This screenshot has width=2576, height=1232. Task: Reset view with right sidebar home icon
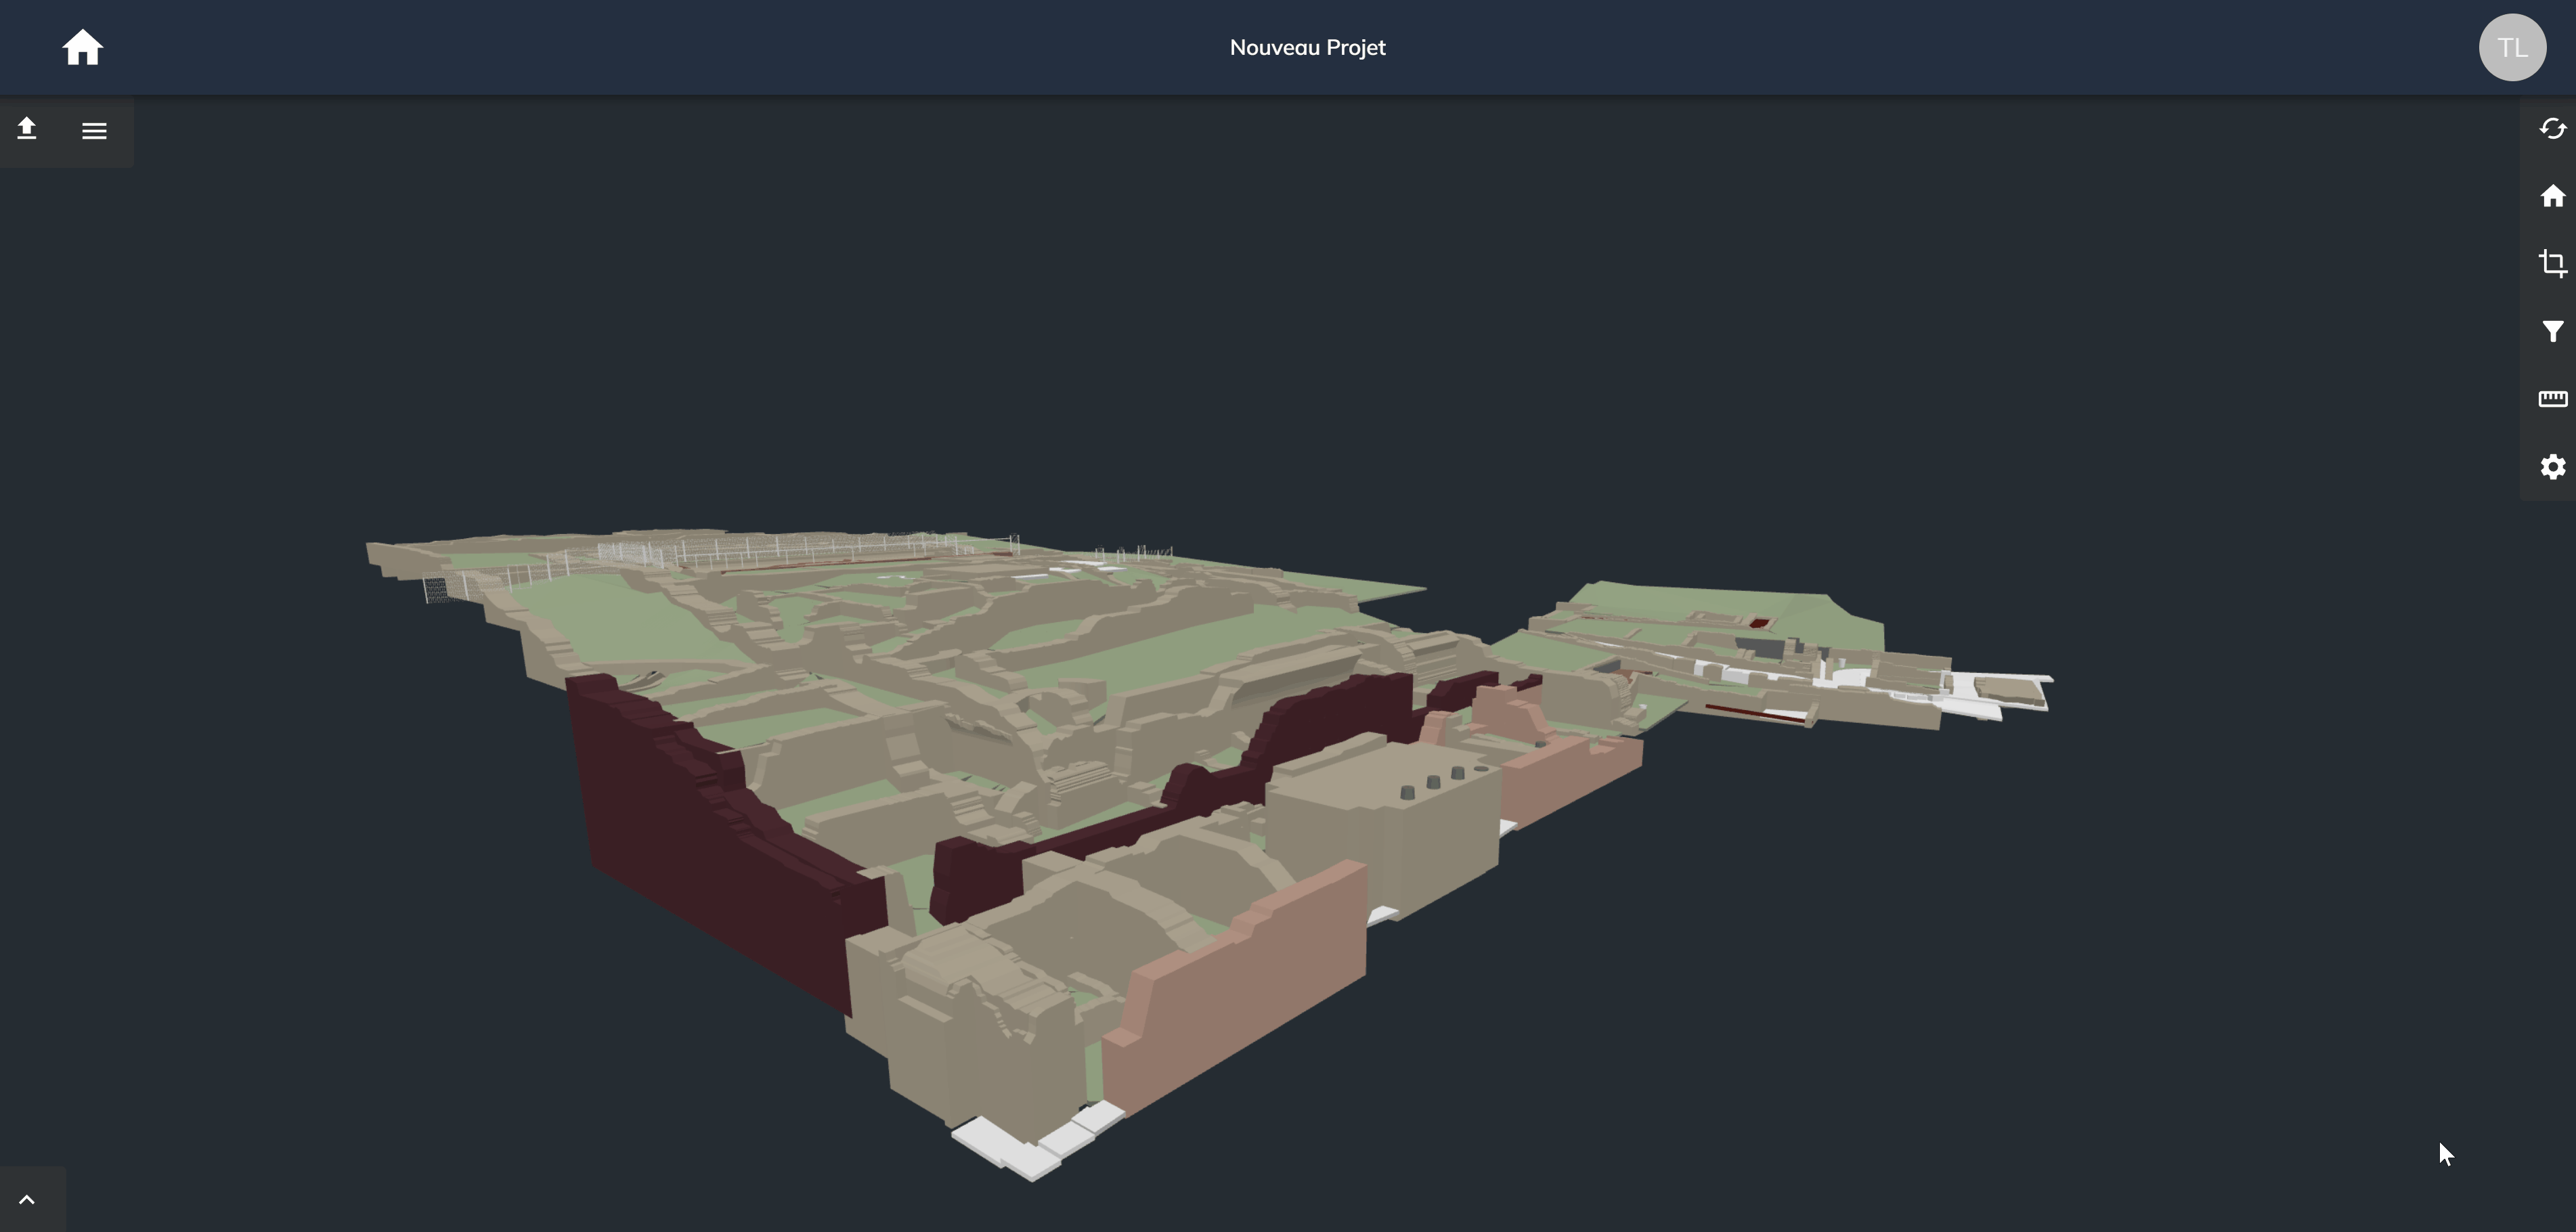pyautogui.click(x=2552, y=196)
